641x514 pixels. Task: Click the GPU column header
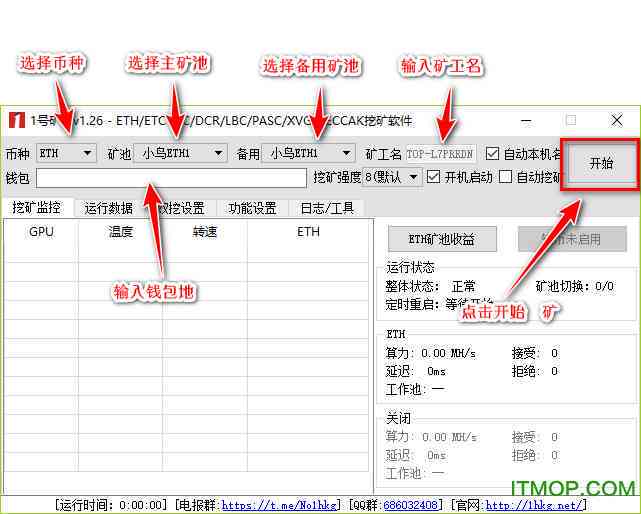coord(41,232)
